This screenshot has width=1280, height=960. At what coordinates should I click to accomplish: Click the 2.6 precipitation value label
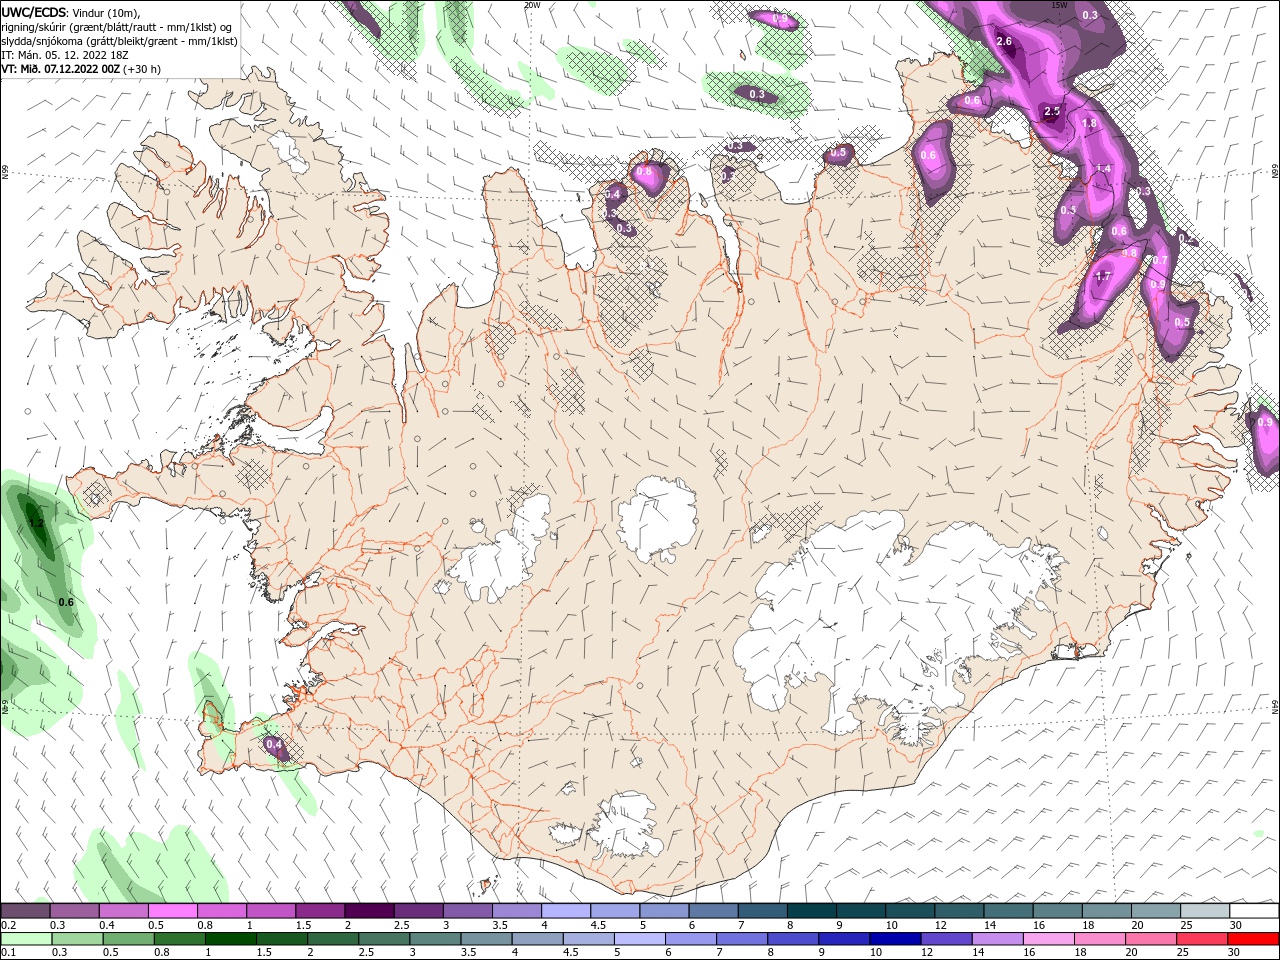(1005, 41)
